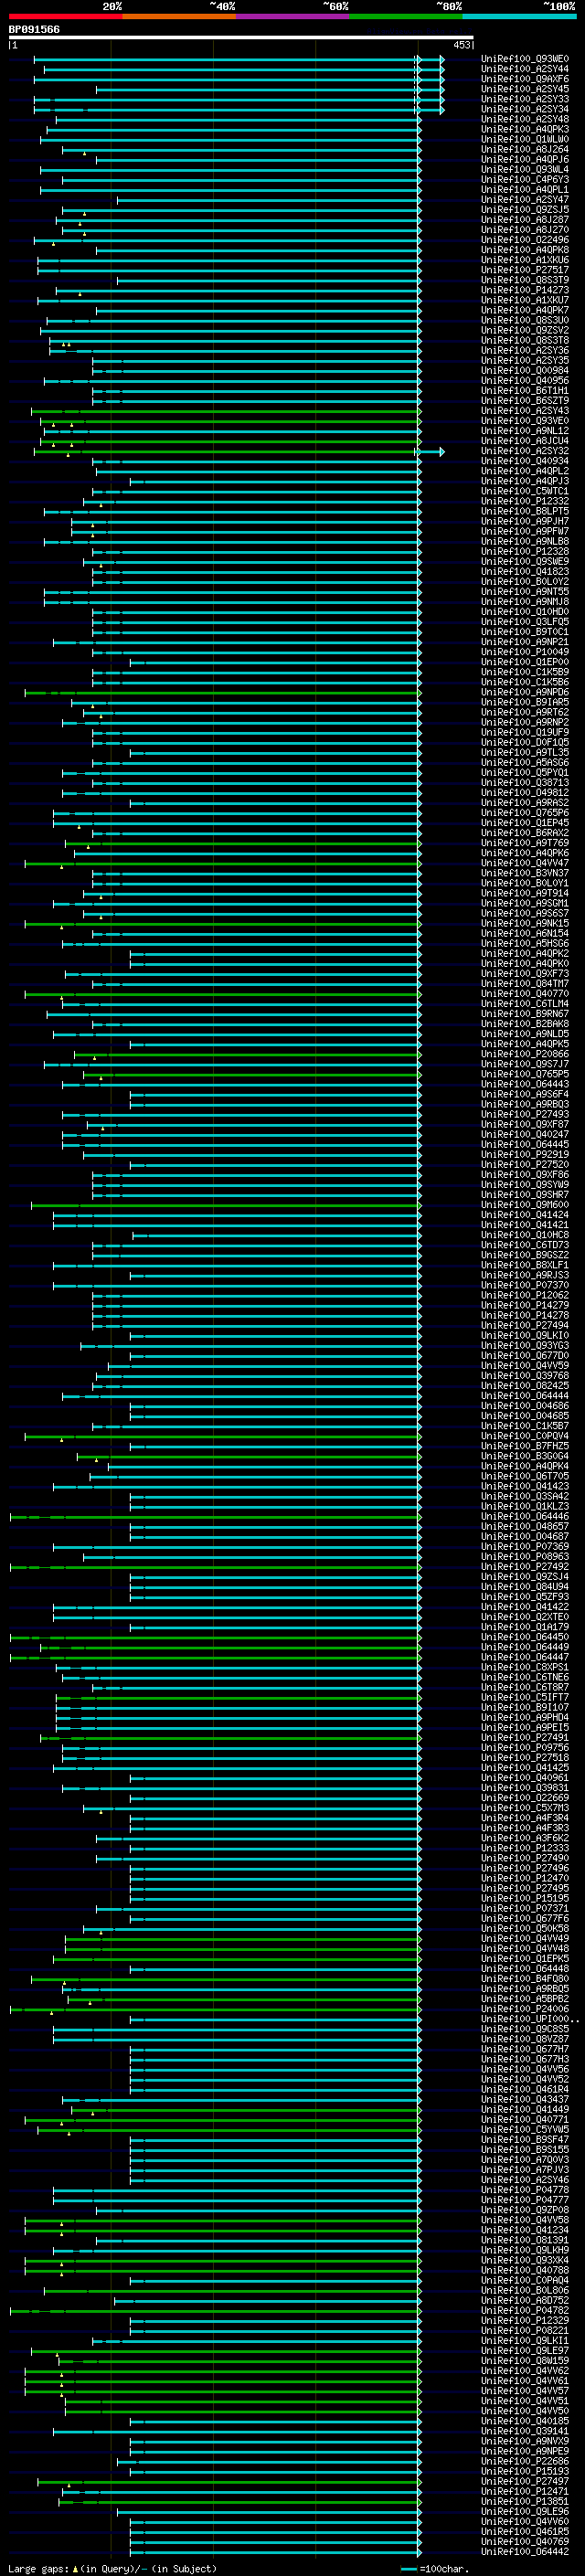Select hit UniRef100_A2SY45
The image size is (585, 2576).
pos(524,89)
